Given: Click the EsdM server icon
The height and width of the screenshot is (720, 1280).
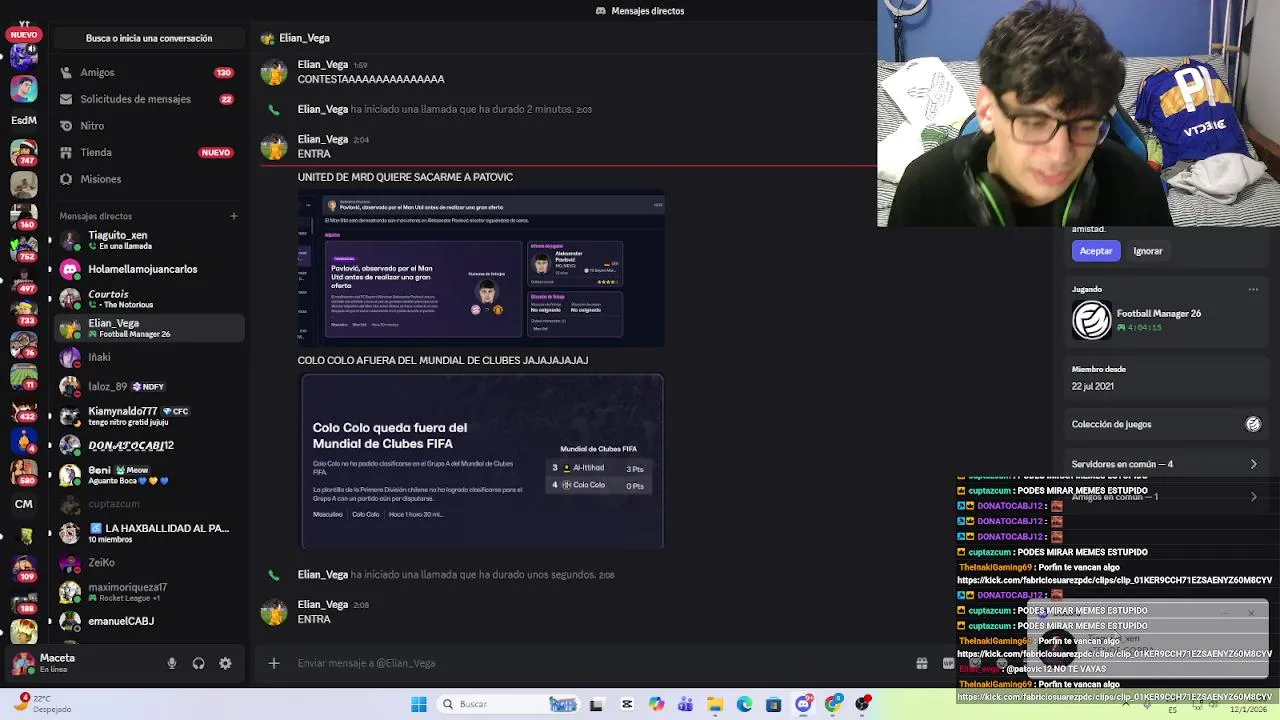Looking at the screenshot, I should click(x=24, y=120).
